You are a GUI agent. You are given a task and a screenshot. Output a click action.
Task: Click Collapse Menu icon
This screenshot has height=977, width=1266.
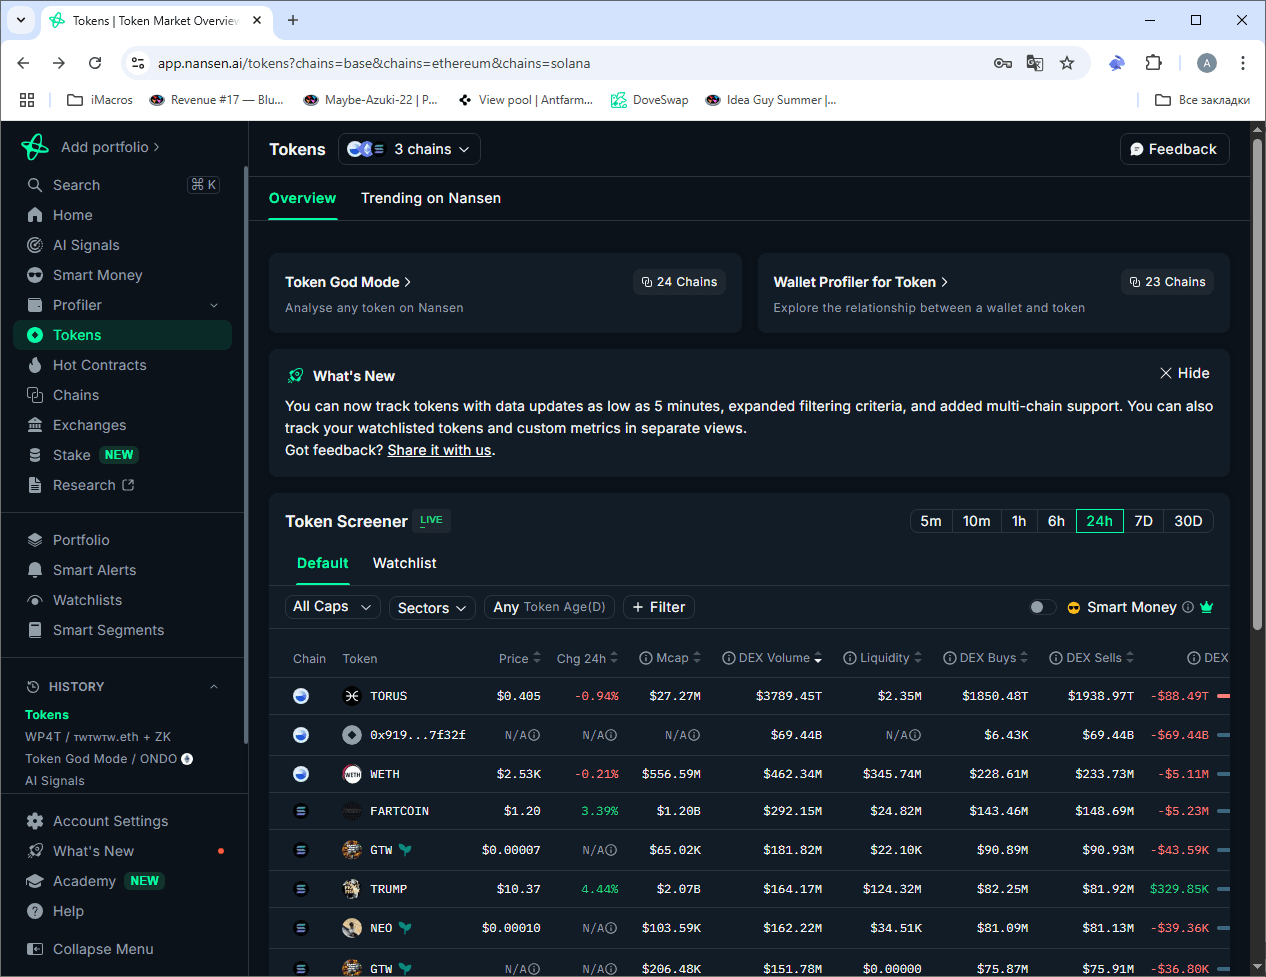[x=35, y=949]
